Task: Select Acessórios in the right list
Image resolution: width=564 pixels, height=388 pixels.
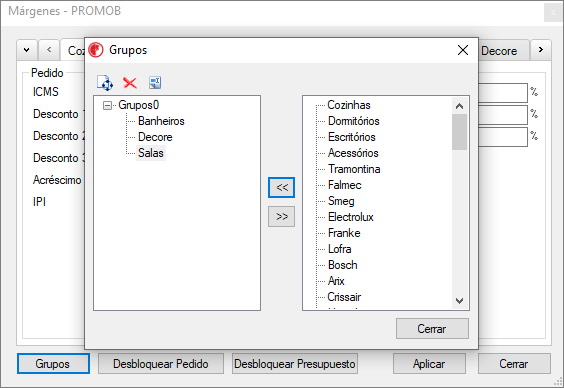Action: [353, 153]
